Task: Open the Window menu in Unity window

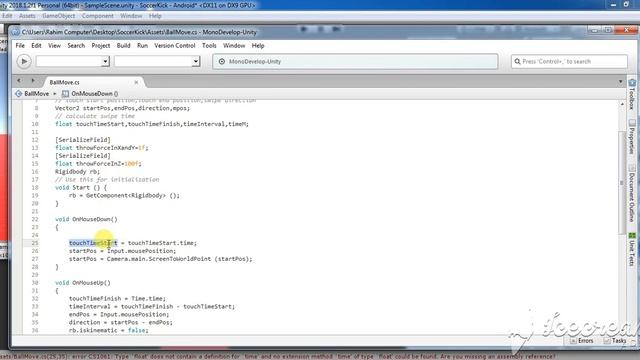Action: click(x=131, y=16)
